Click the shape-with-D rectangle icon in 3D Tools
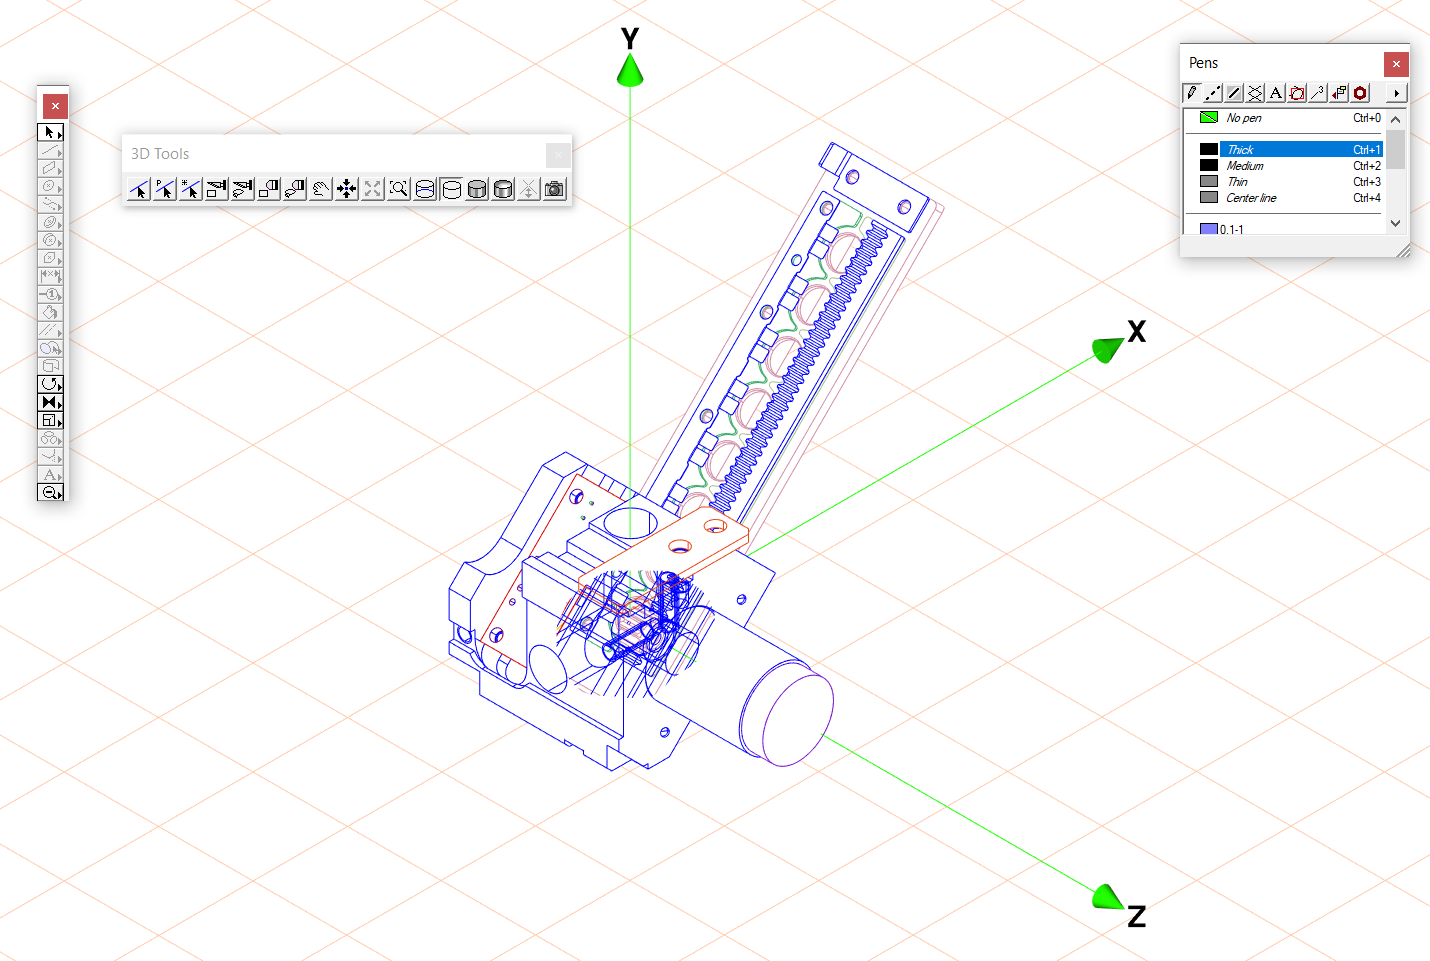 (269, 189)
